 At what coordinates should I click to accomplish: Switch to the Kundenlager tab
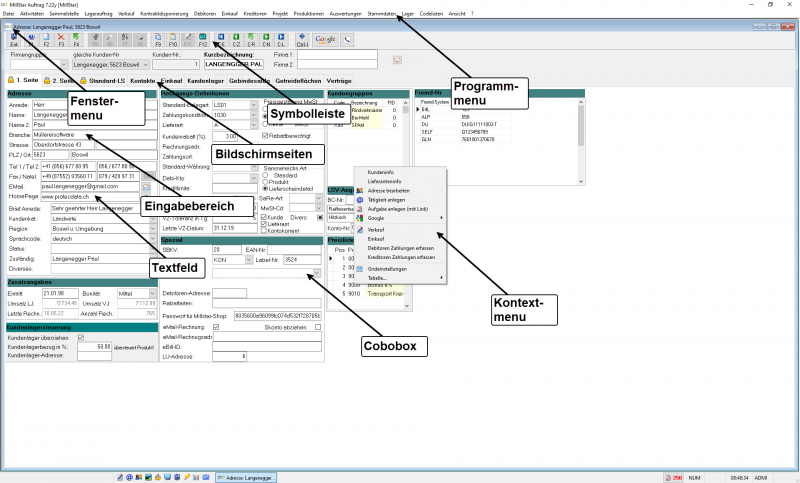(x=206, y=81)
